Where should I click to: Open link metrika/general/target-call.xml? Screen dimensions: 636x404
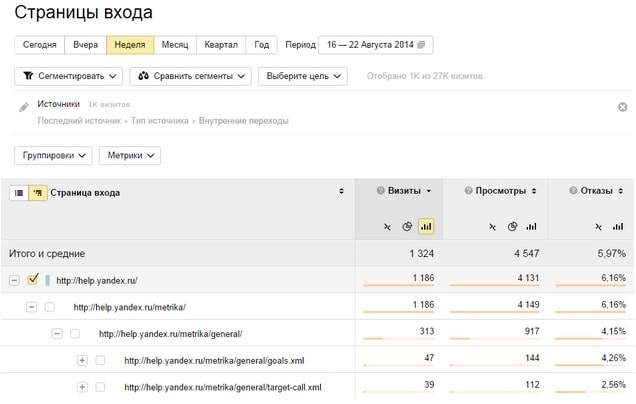(223, 388)
